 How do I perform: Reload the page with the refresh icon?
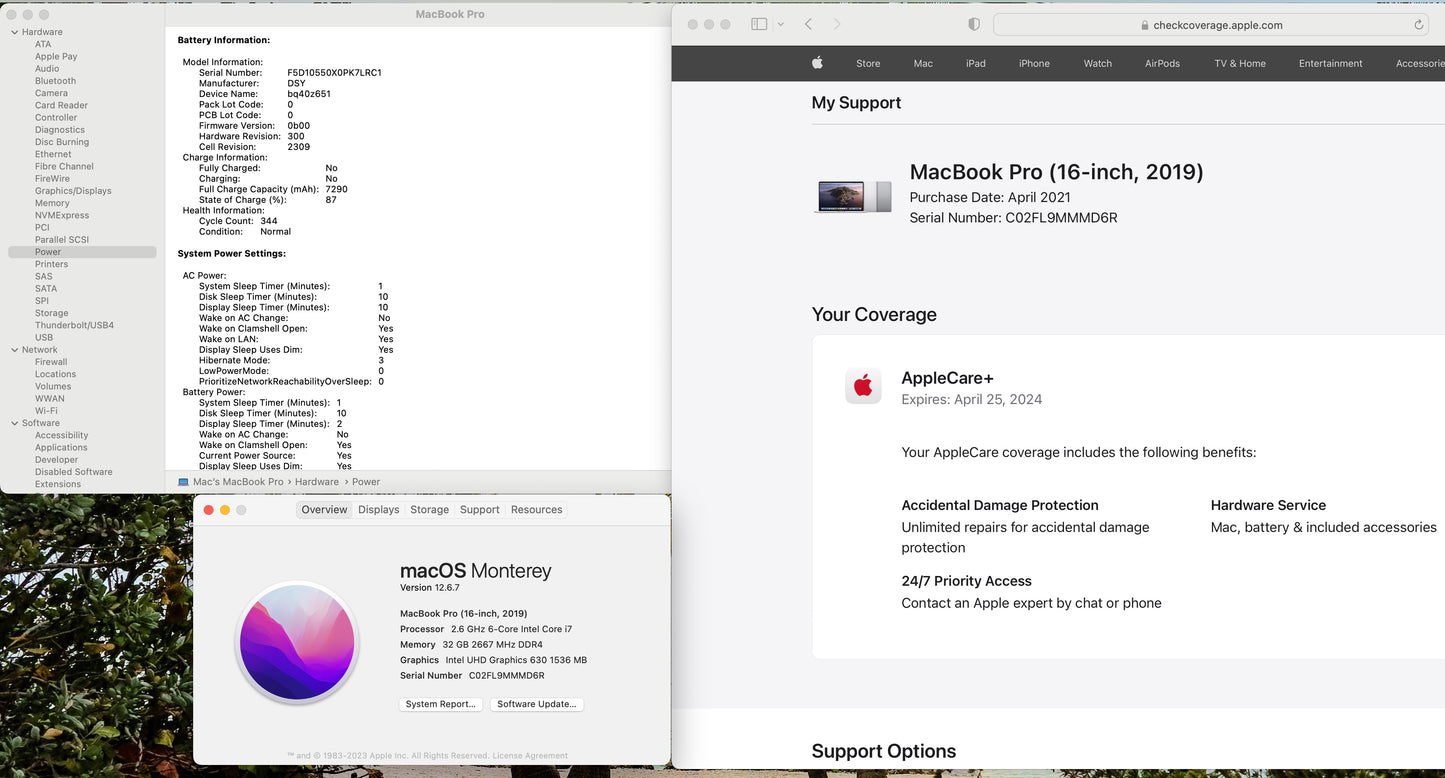[1418, 25]
